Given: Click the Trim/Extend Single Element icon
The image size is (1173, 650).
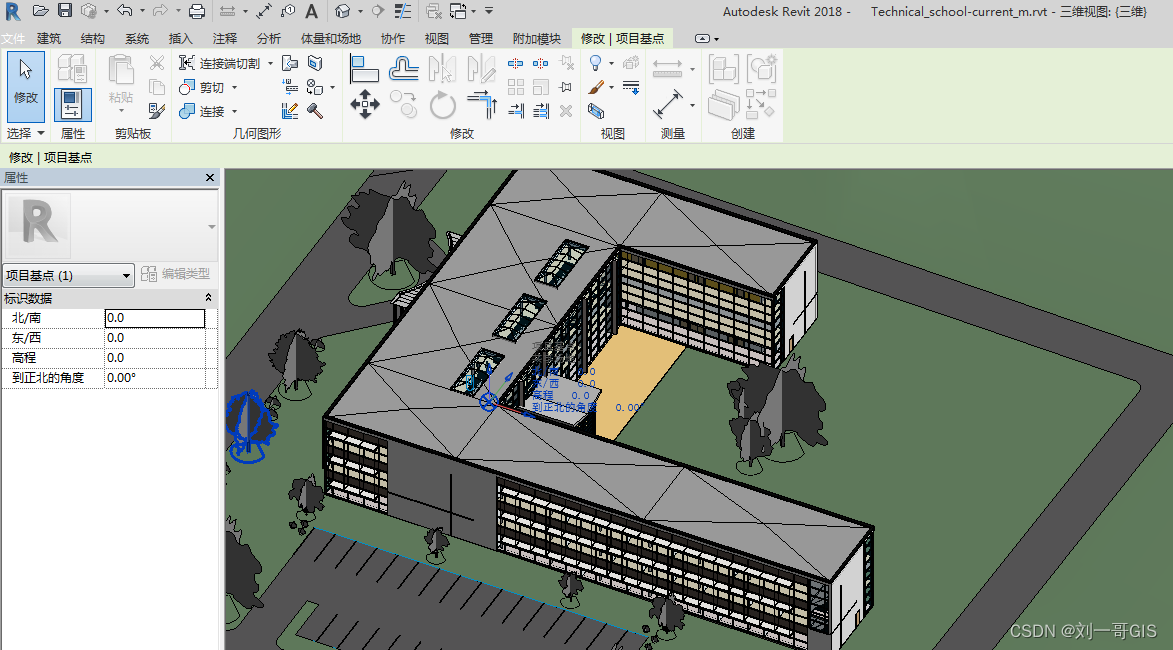Looking at the screenshot, I should click(x=515, y=111).
